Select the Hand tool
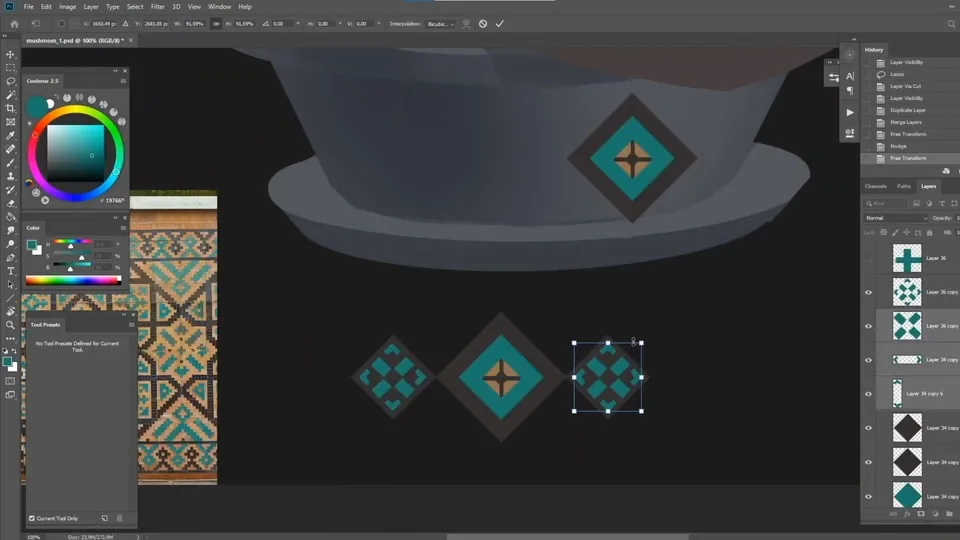Viewport: 960px width, 540px height. [x=10, y=312]
